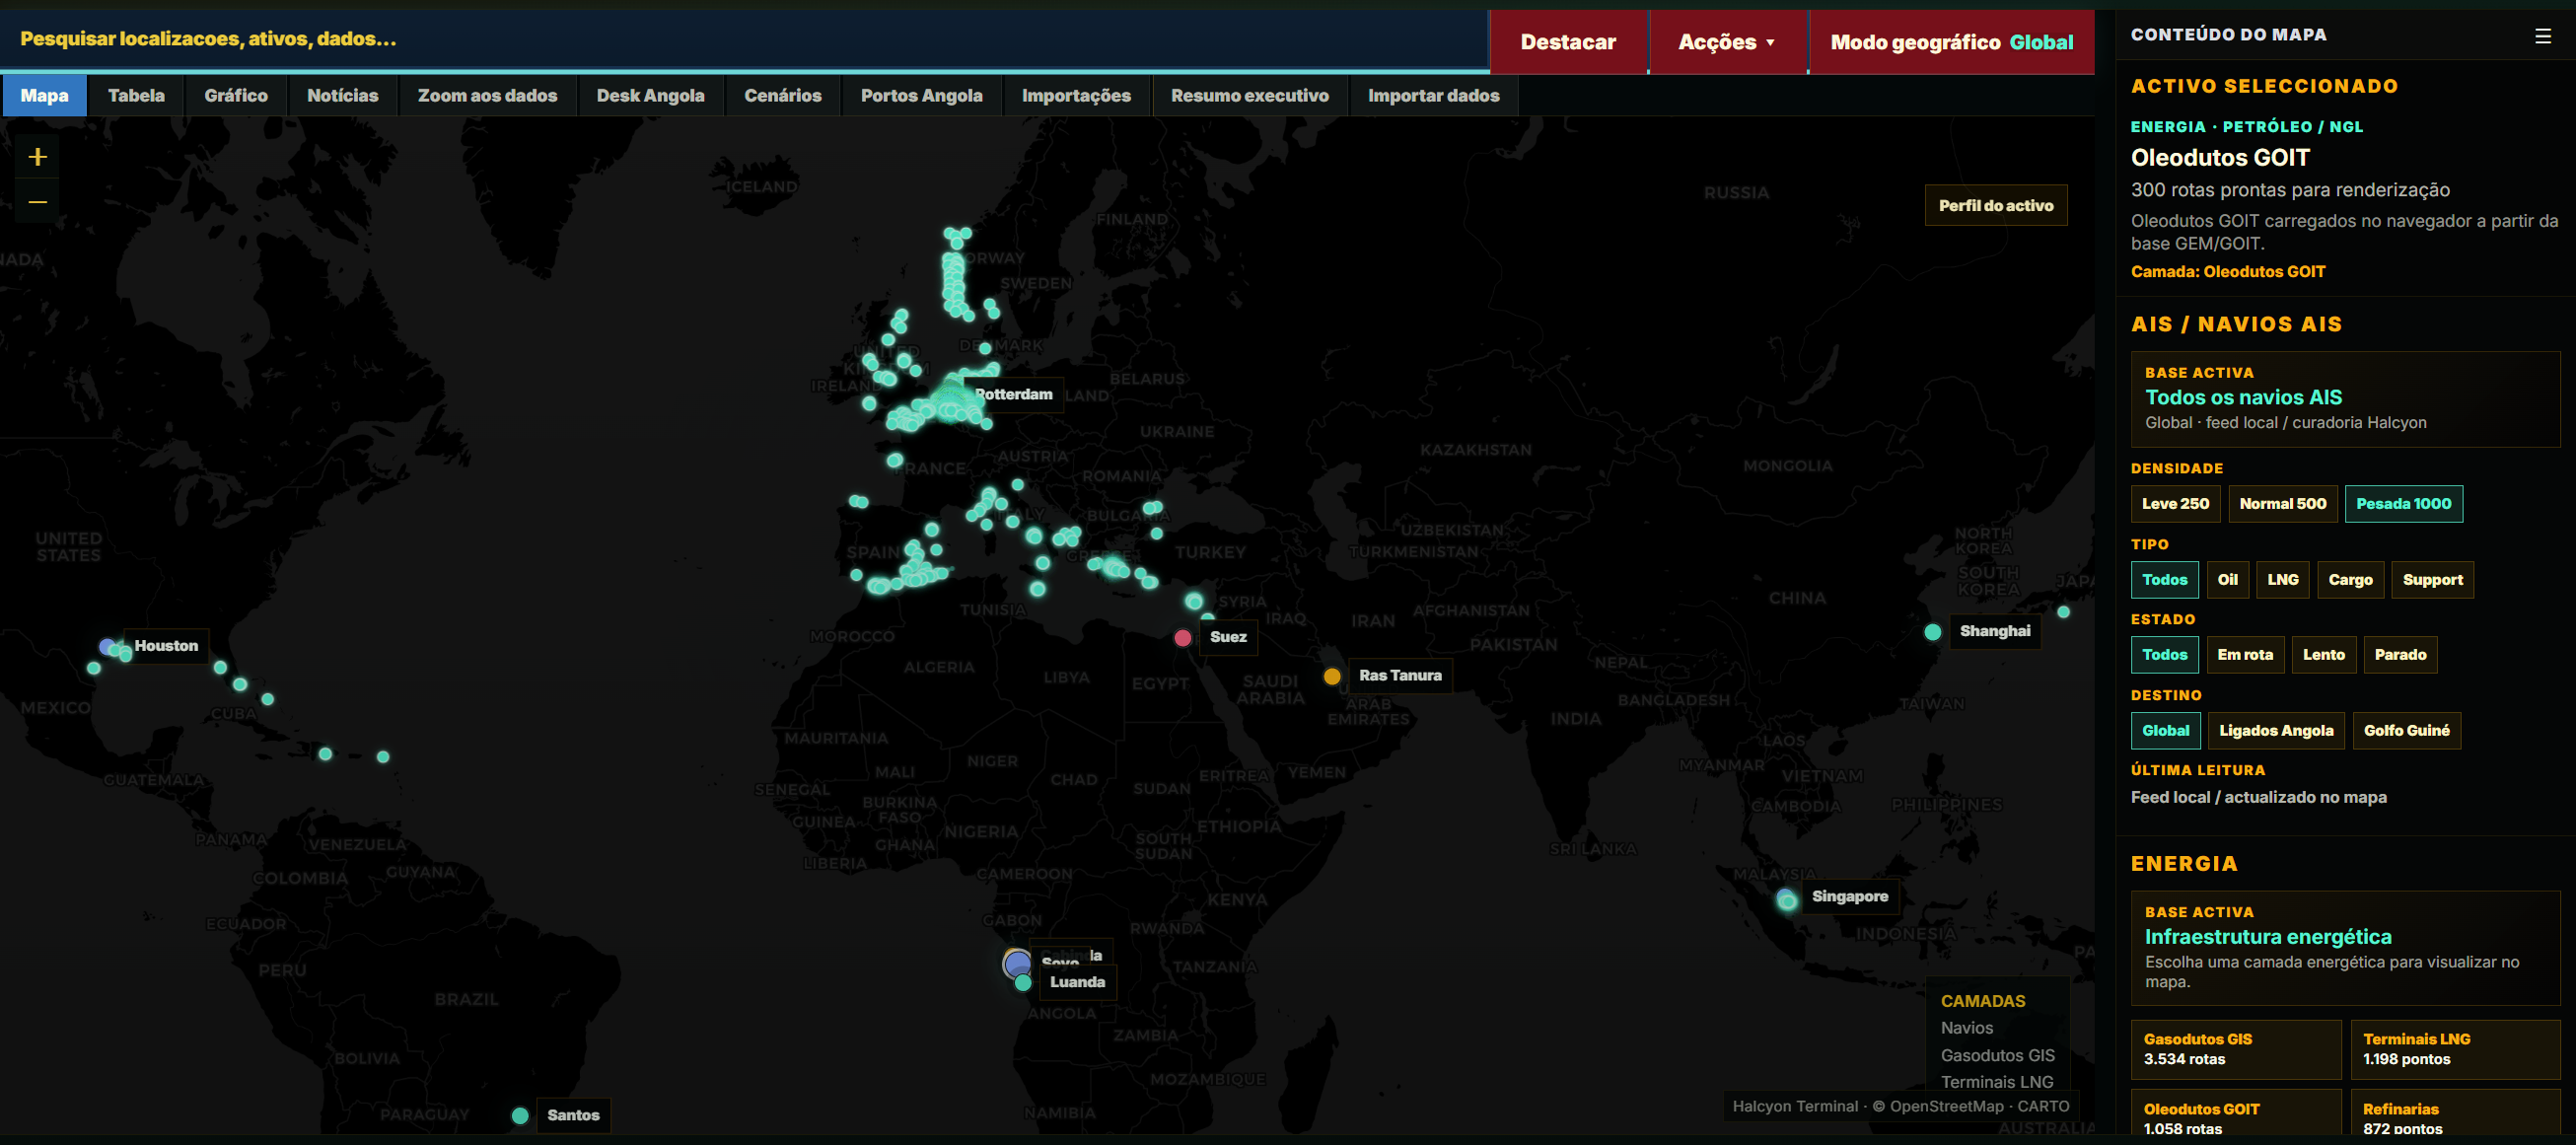Select Todos under Tipo filter

(2164, 580)
